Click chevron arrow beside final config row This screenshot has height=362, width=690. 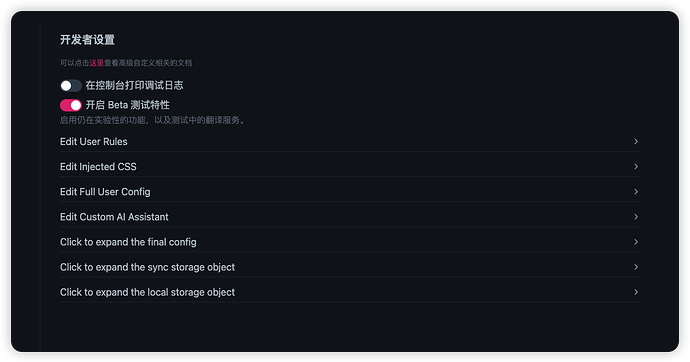[x=636, y=241]
